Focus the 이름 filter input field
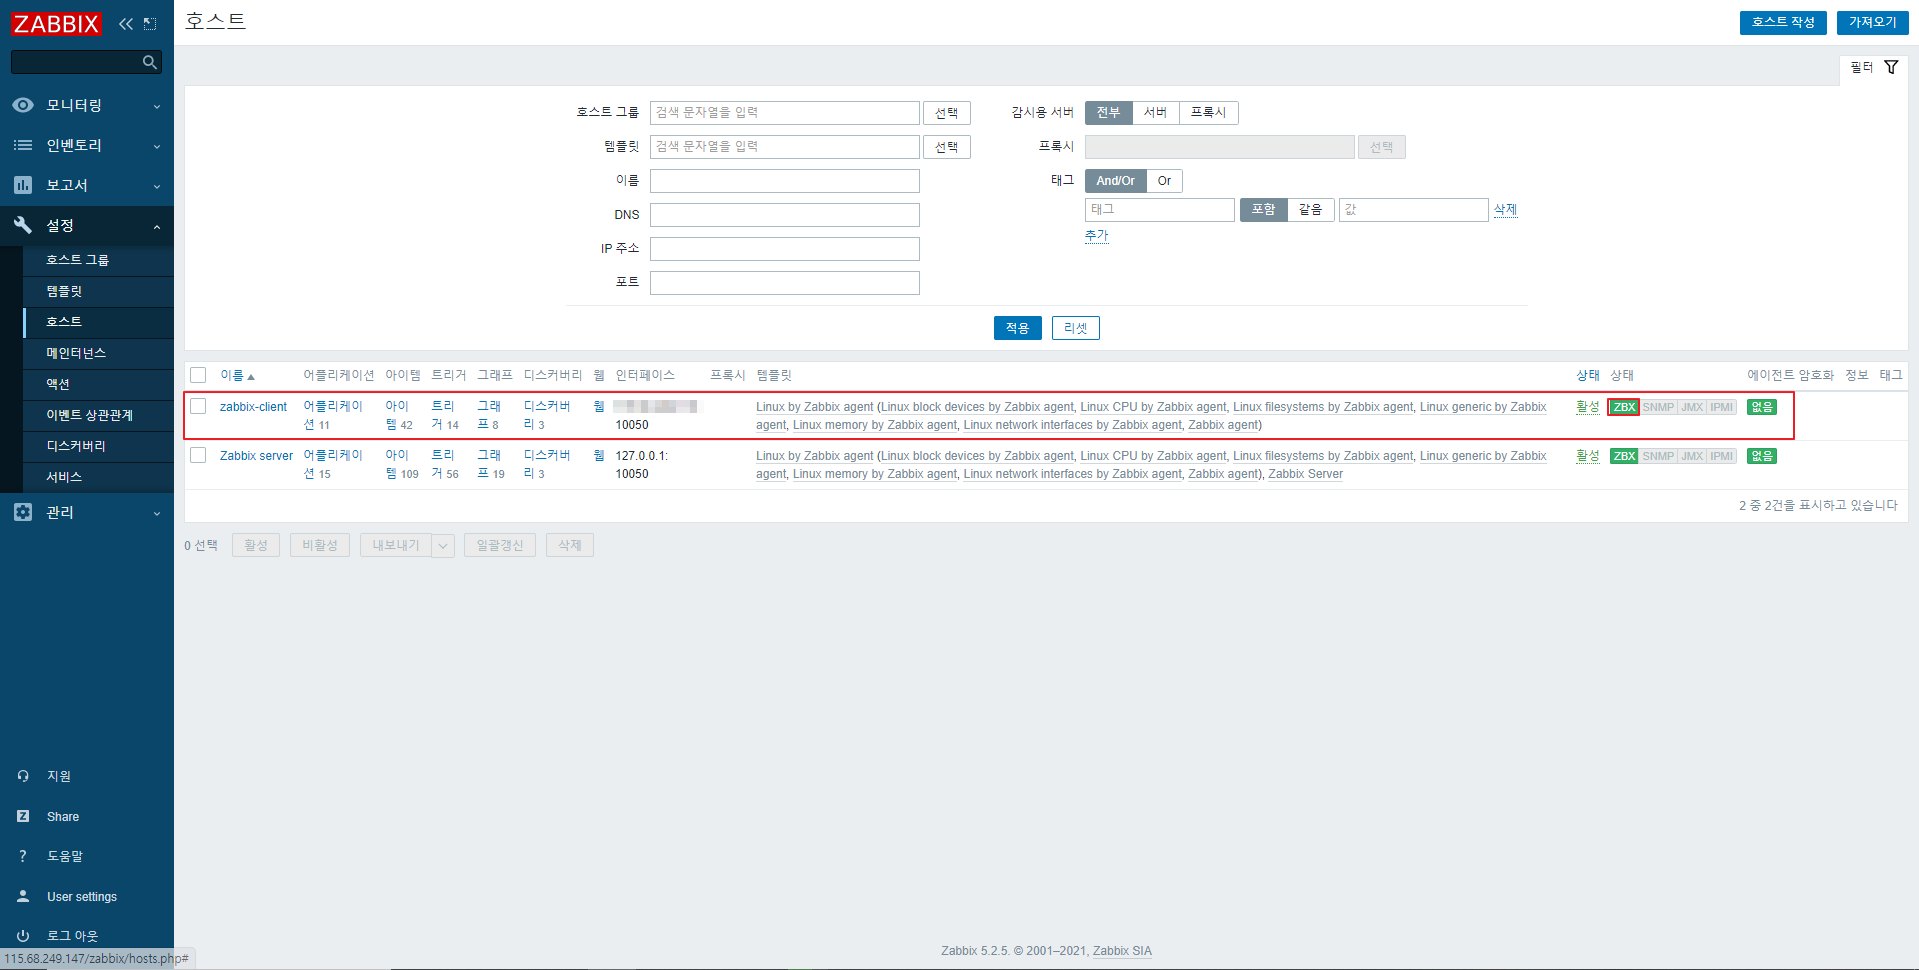Viewport: 1919px width, 970px height. (784, 181)
